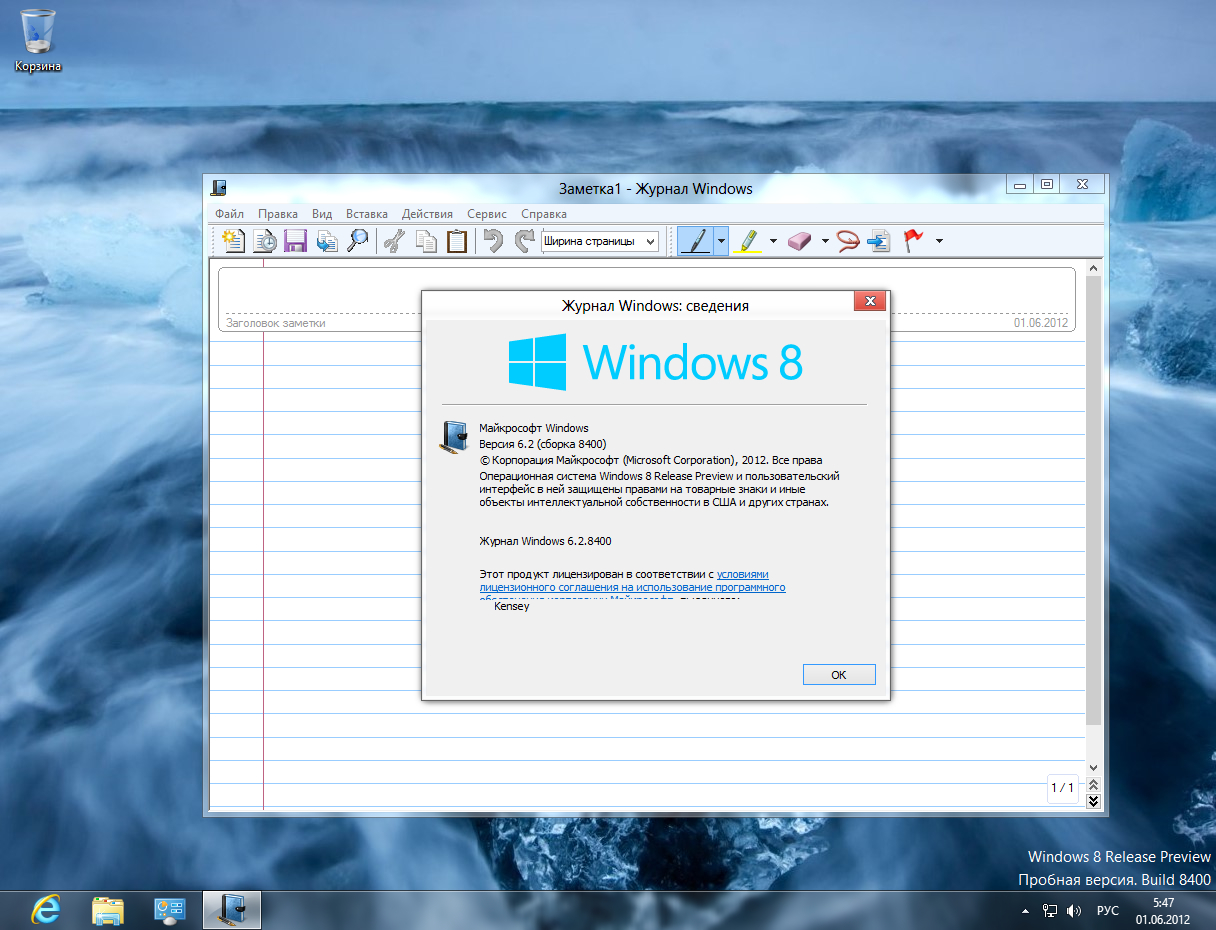The image size is (1216, 930).
Task: Click the text Журнал Windows 6.2.8400
Action: [545, 541]
